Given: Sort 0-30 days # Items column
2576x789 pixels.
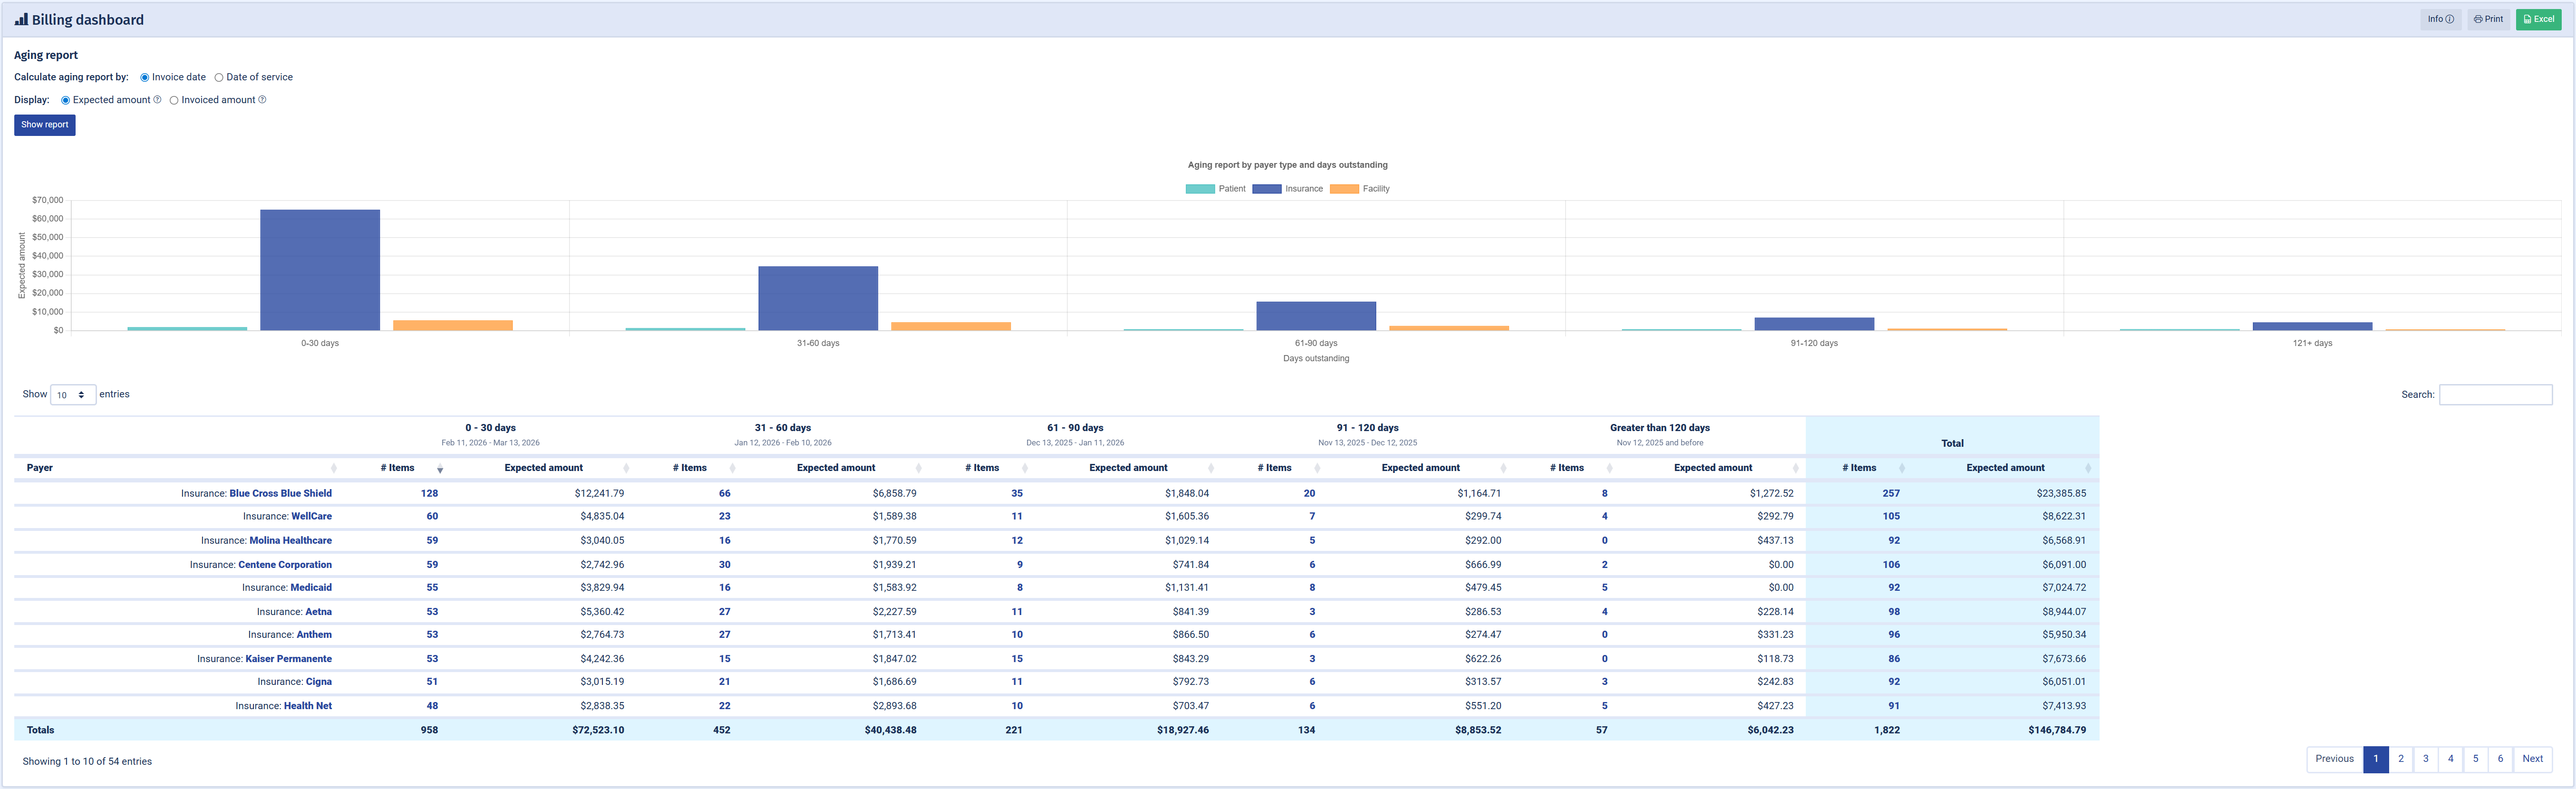Looking at the screenshot, I should click(440, 468).
